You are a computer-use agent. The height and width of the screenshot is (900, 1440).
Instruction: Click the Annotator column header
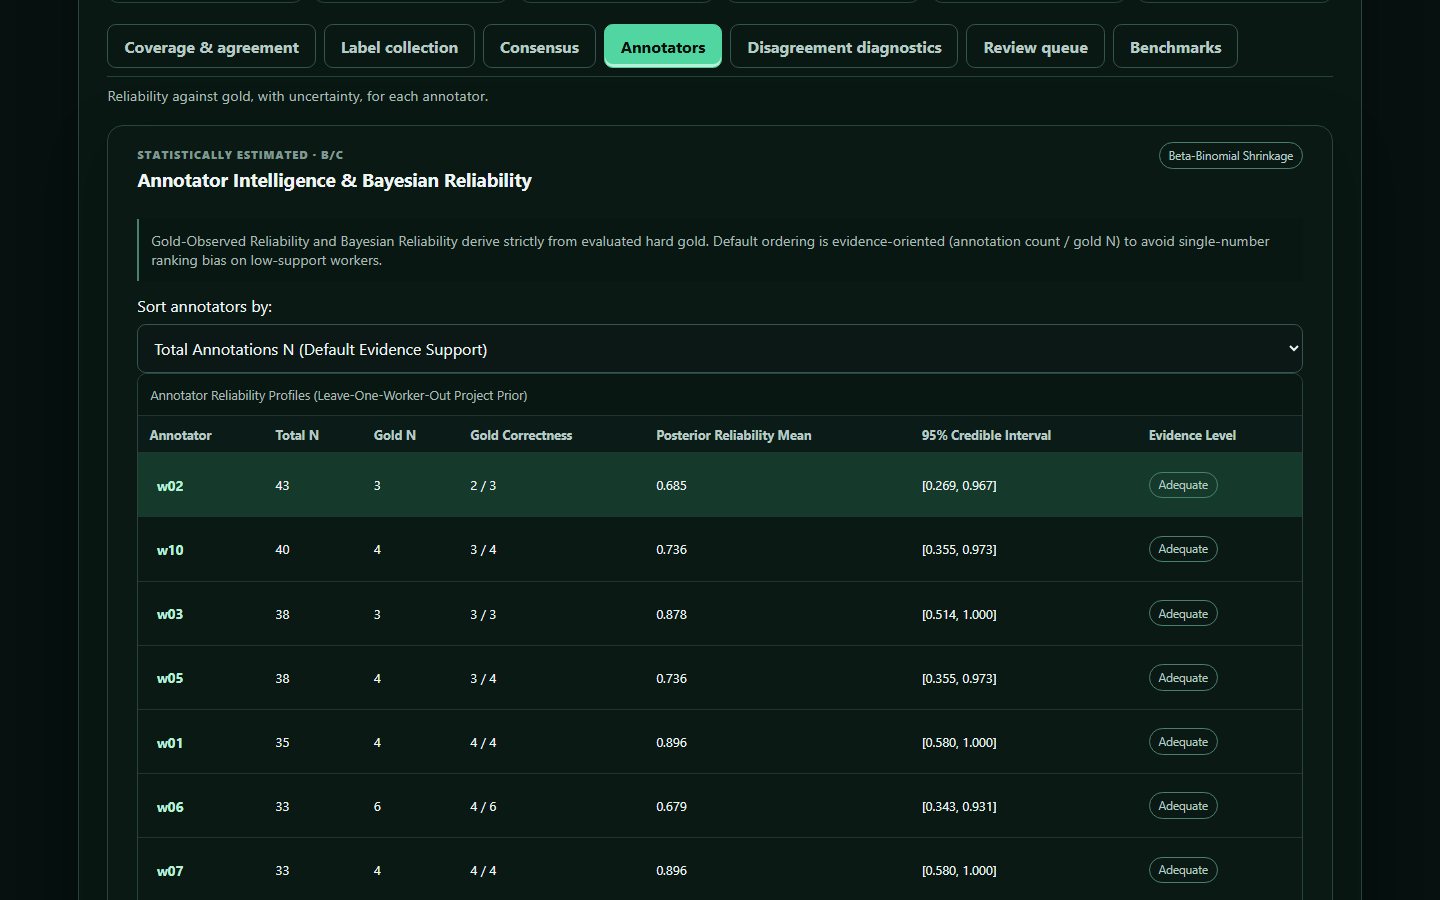pos(180,435)
